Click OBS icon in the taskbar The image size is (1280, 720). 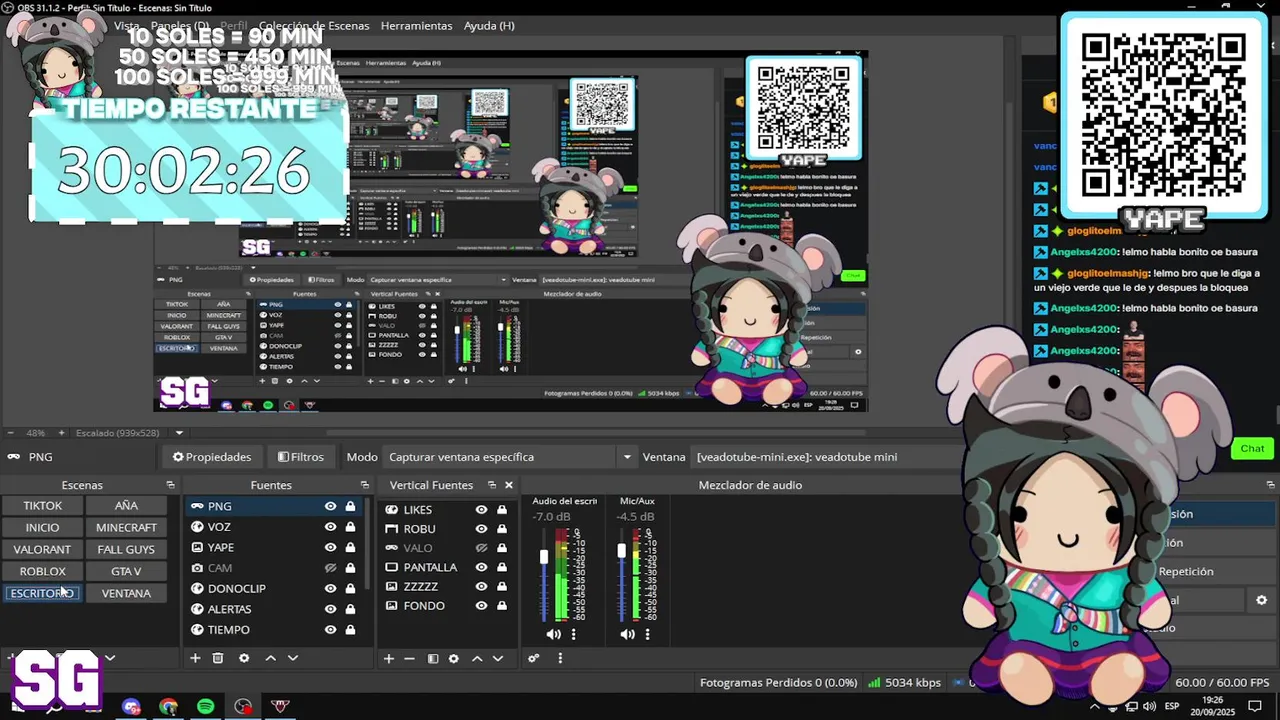click(243, 707)
